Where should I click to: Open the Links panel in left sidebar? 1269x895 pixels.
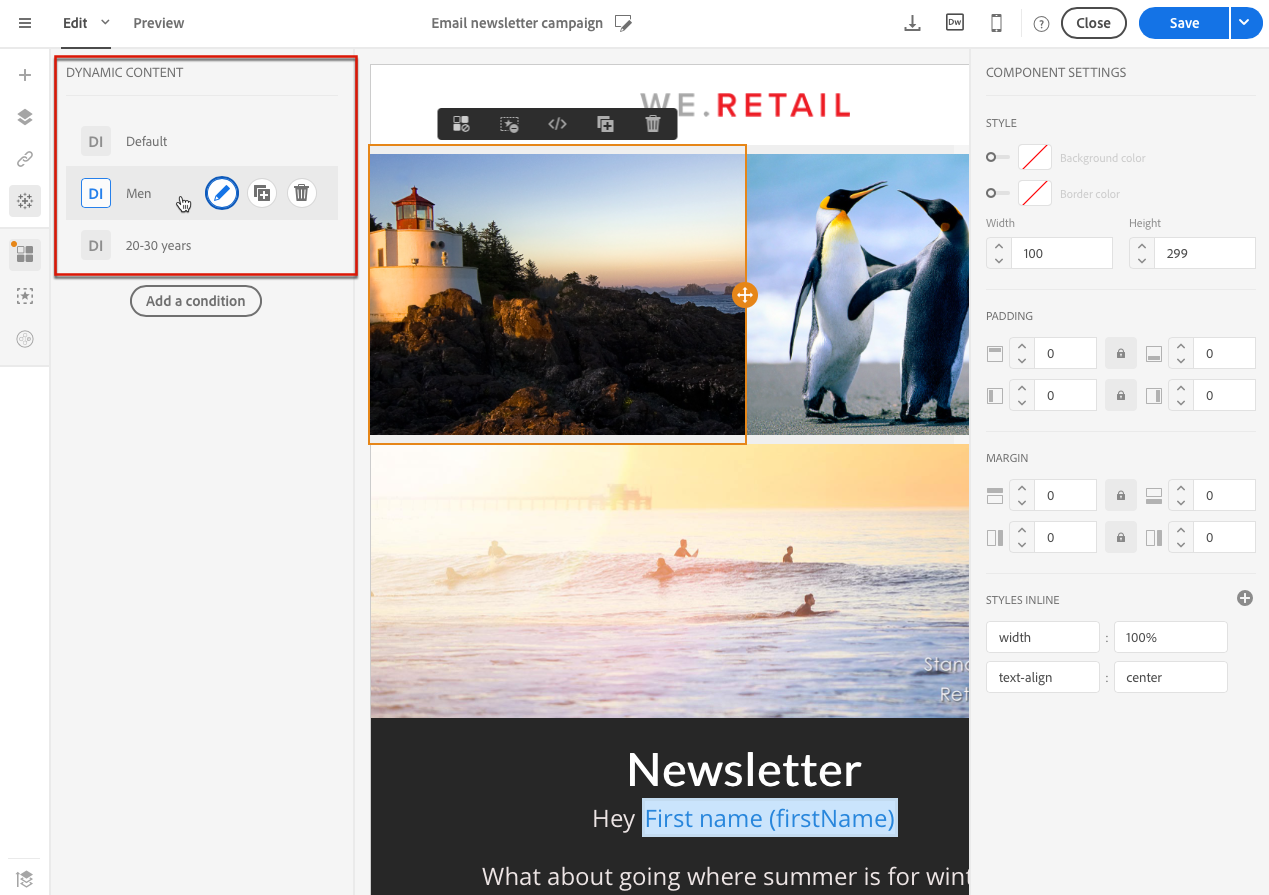pos(25,159)
